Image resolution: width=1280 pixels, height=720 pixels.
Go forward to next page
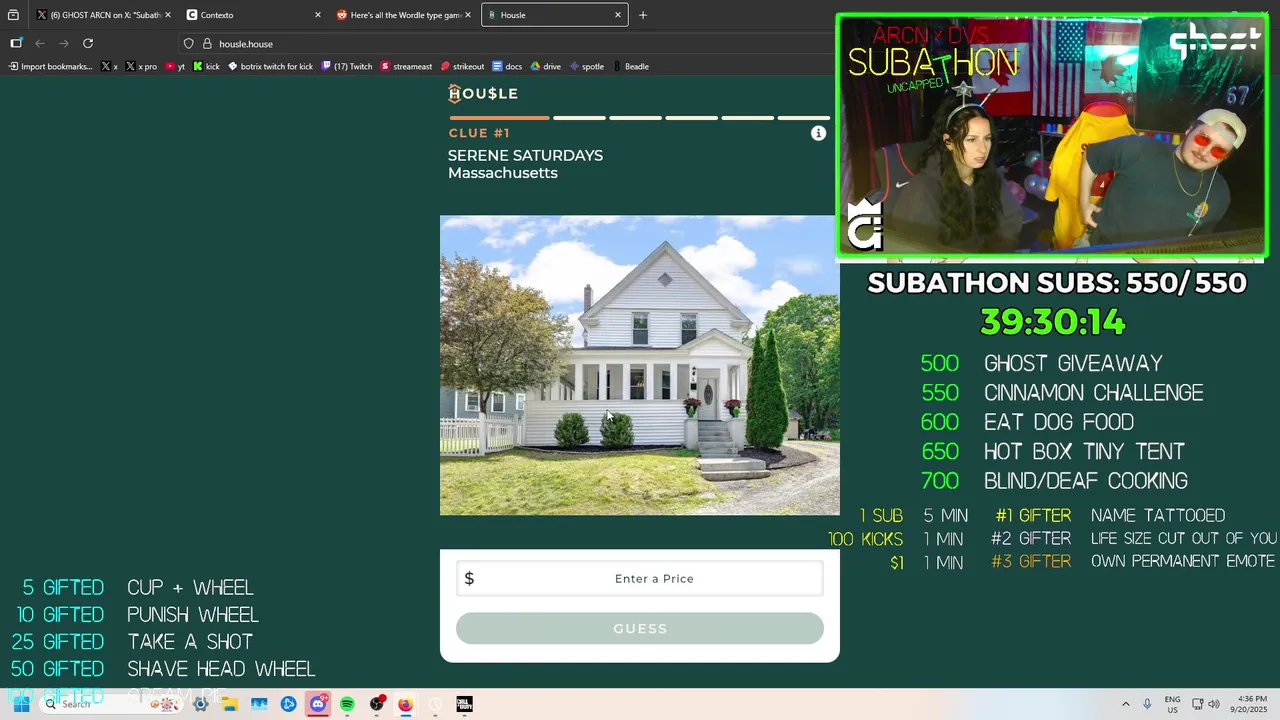64,43
